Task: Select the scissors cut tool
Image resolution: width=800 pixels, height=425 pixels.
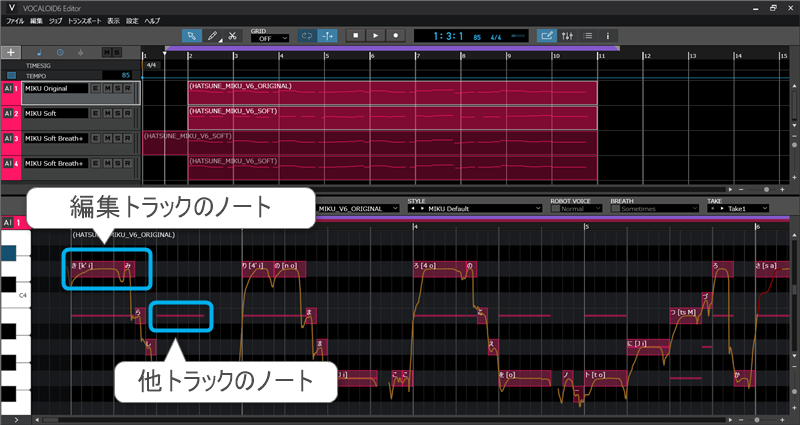Action: tap(232, 36)
